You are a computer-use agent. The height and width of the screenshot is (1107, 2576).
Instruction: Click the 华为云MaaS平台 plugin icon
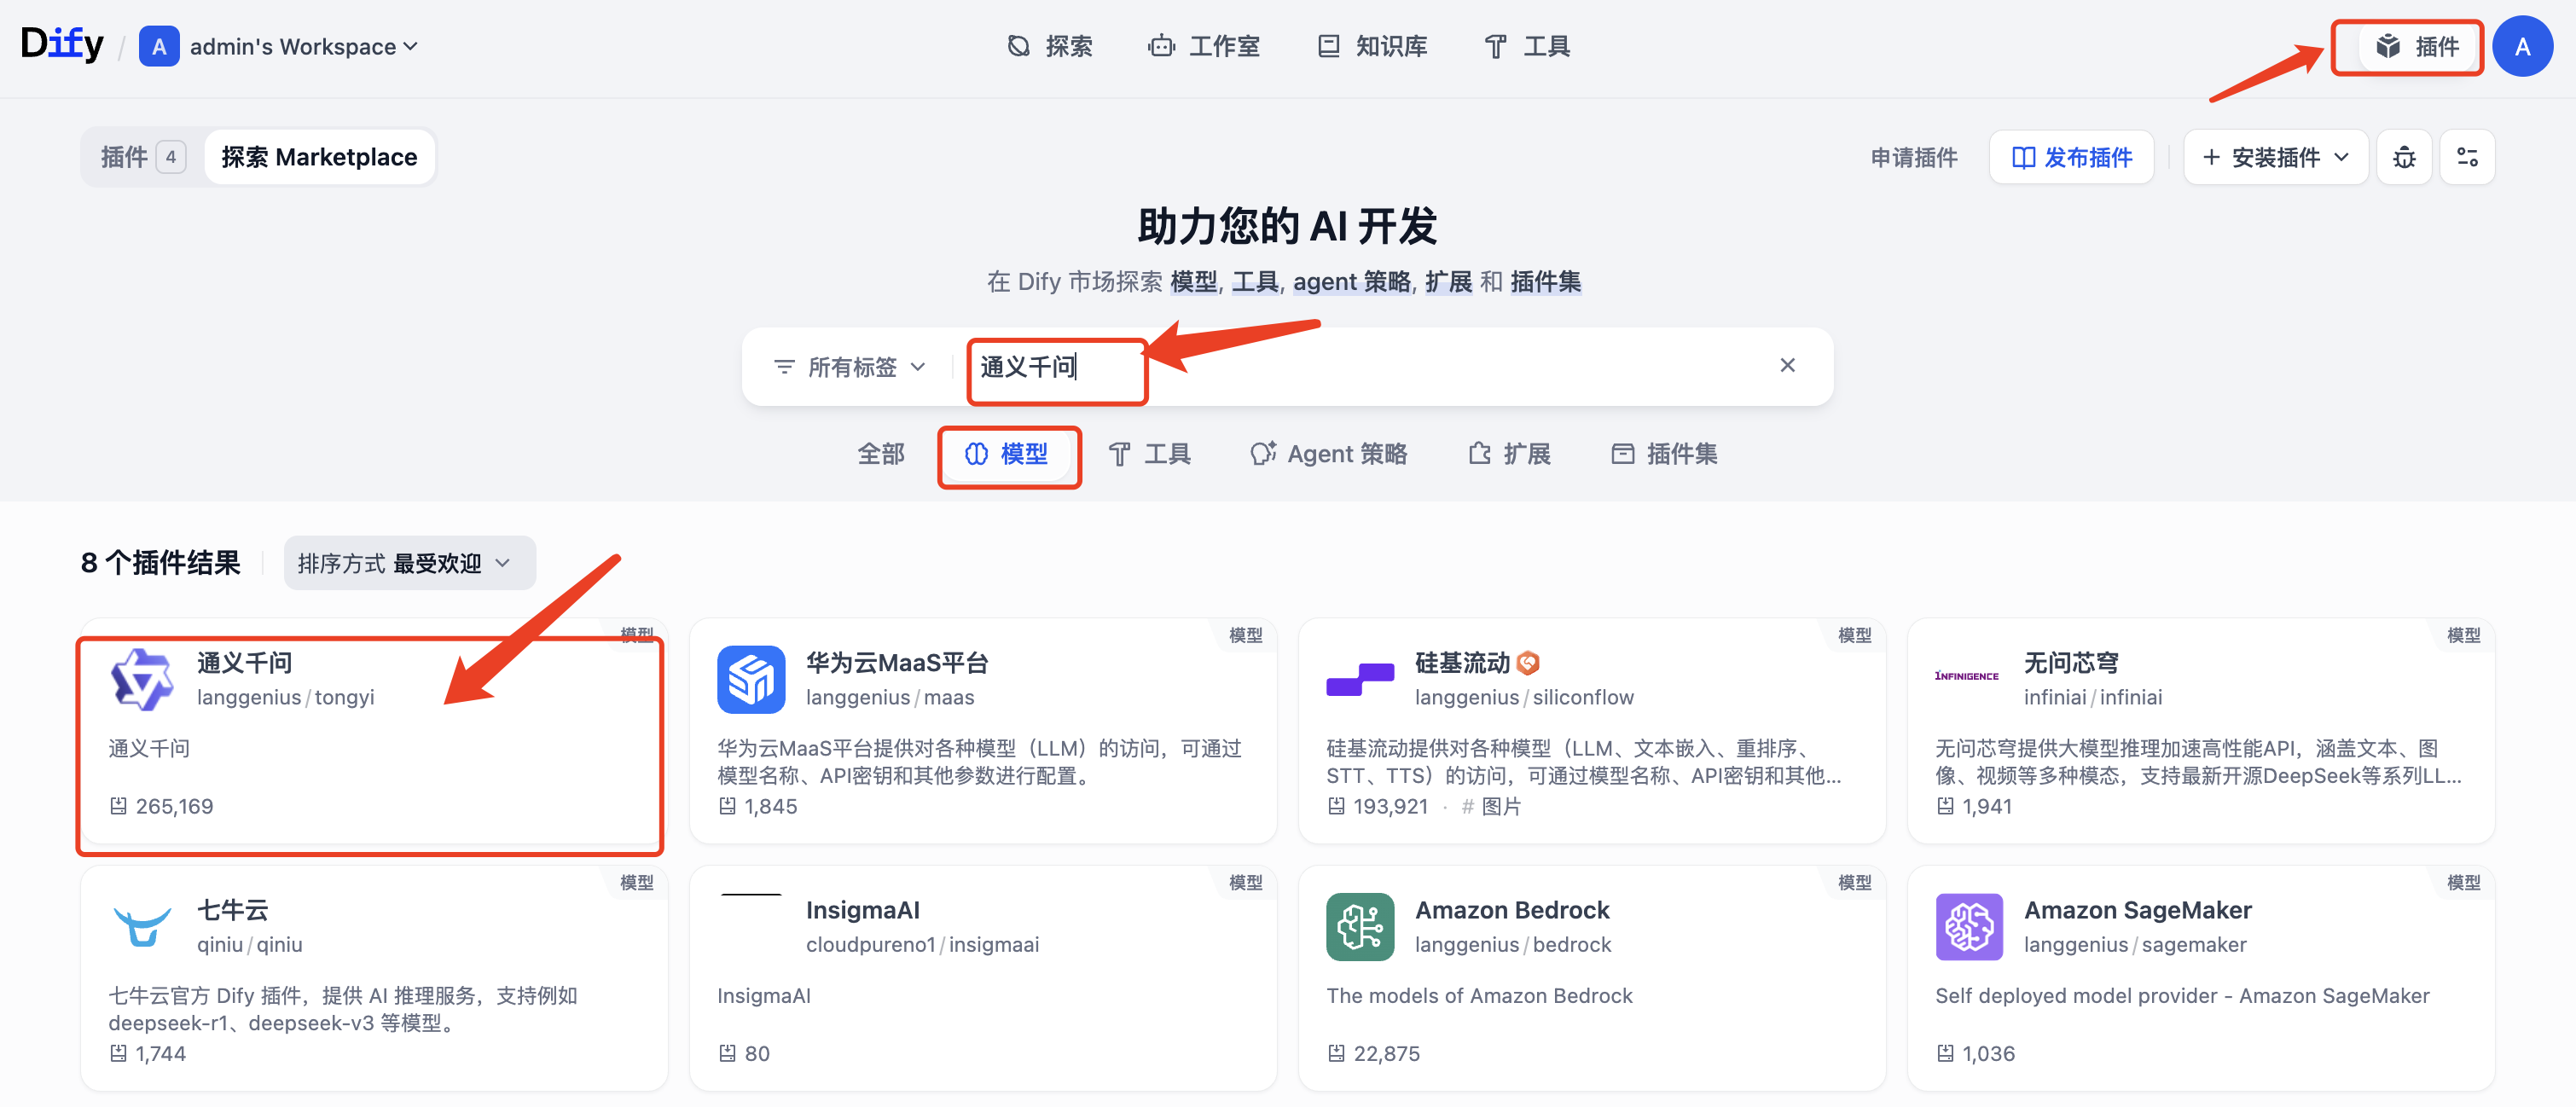[x=751, y=679]
